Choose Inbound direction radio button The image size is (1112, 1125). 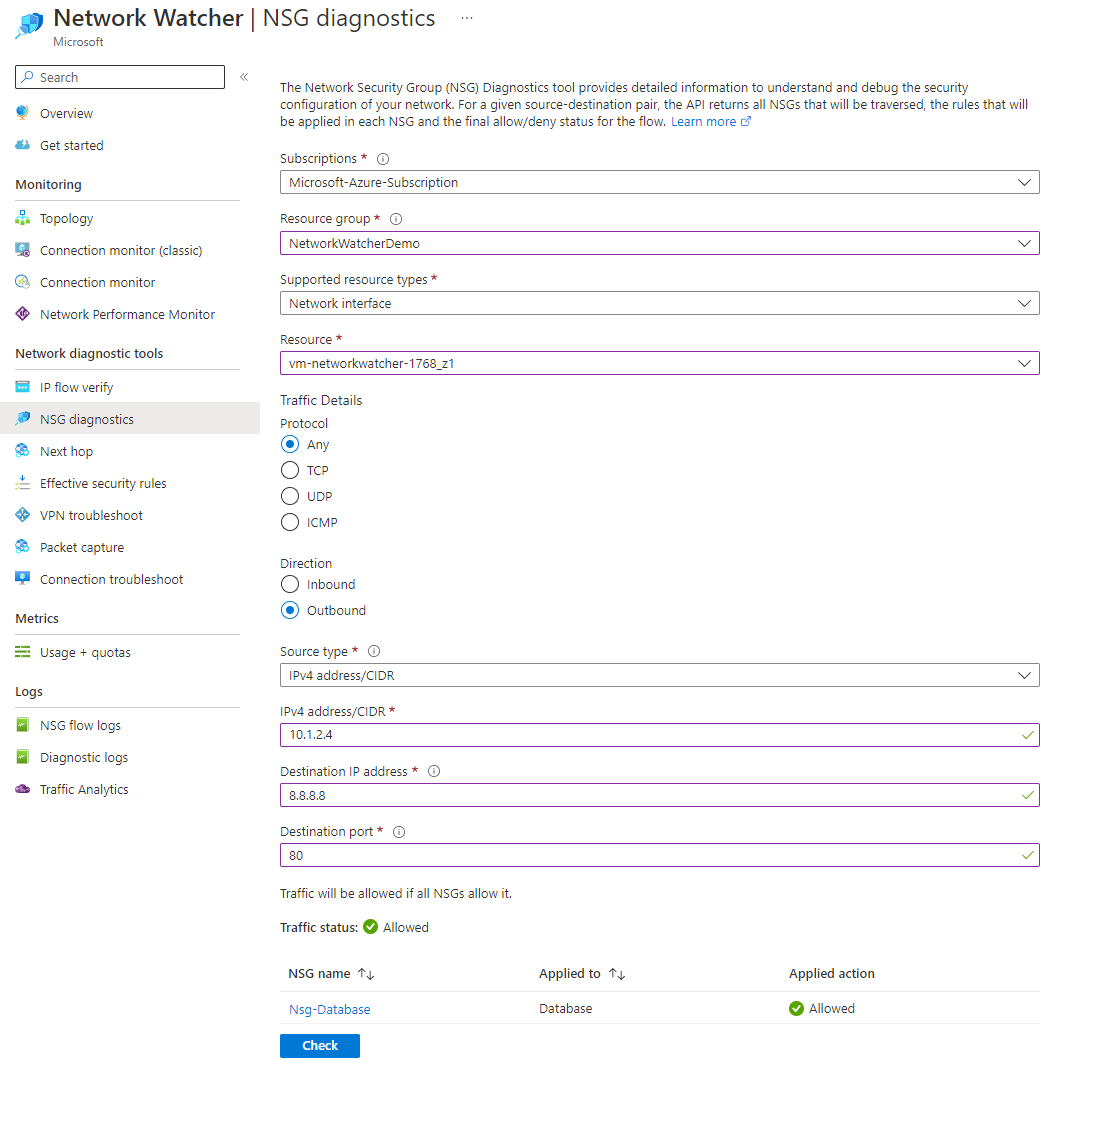(x=290, y=584)
